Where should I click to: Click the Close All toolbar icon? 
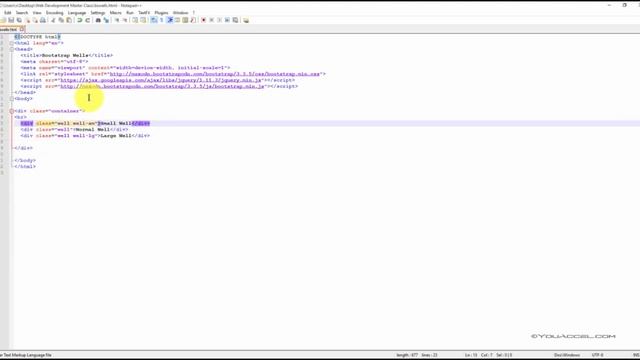coord(35,20)
